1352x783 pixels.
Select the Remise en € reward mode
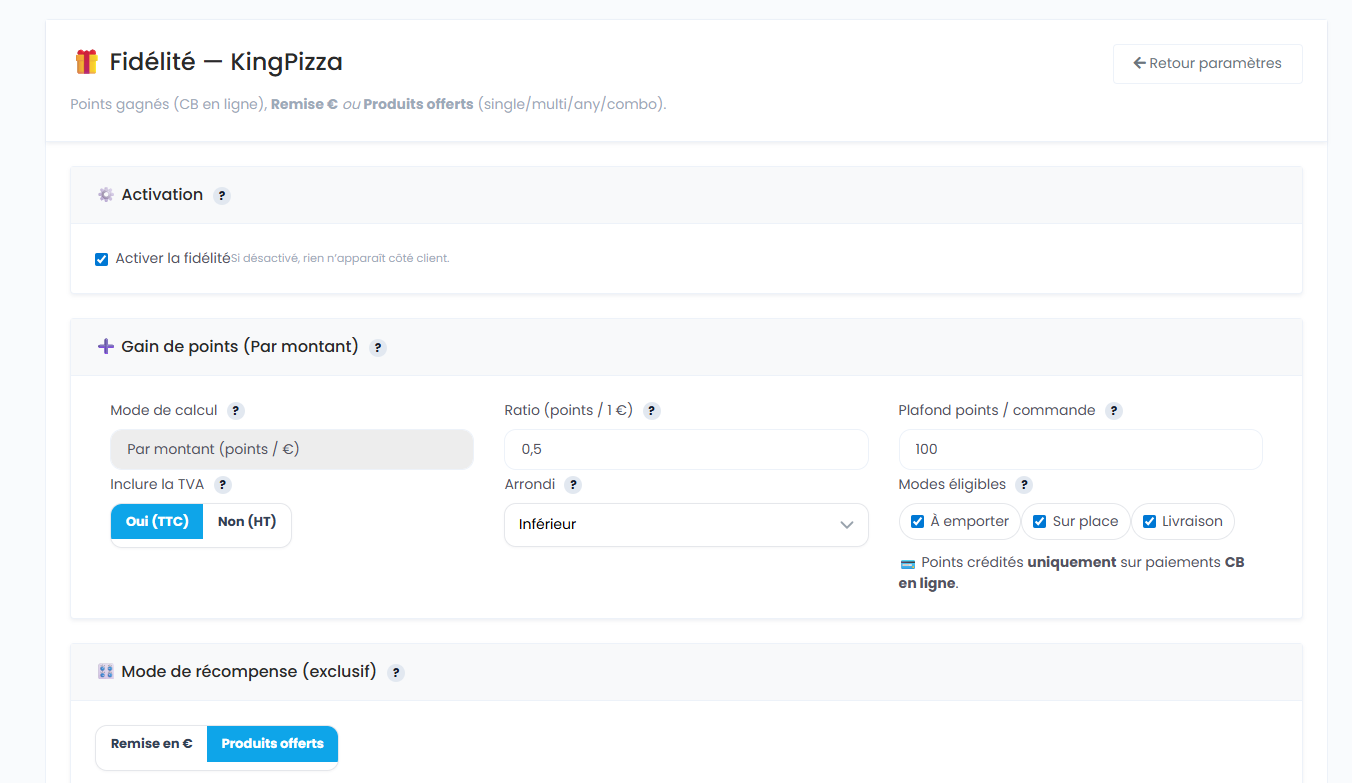point(152,744)
